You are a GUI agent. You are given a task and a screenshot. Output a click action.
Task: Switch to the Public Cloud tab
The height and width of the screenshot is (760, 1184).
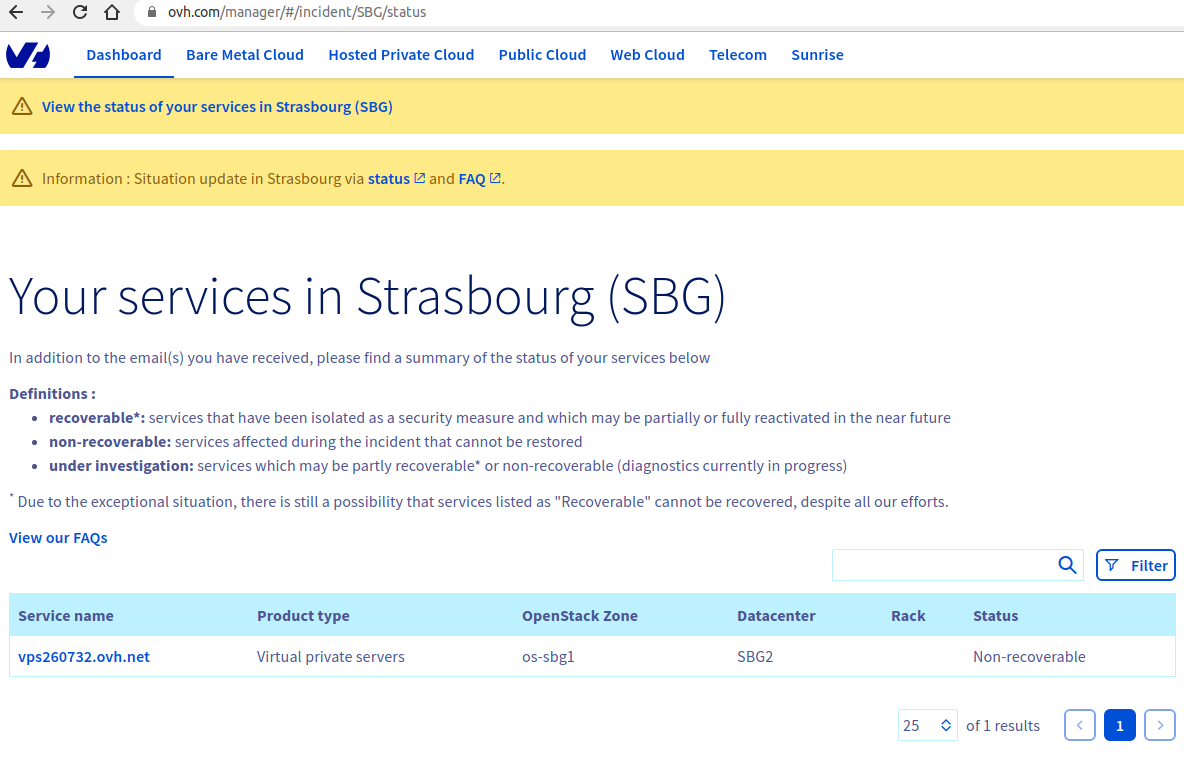(x=542, y=55)
